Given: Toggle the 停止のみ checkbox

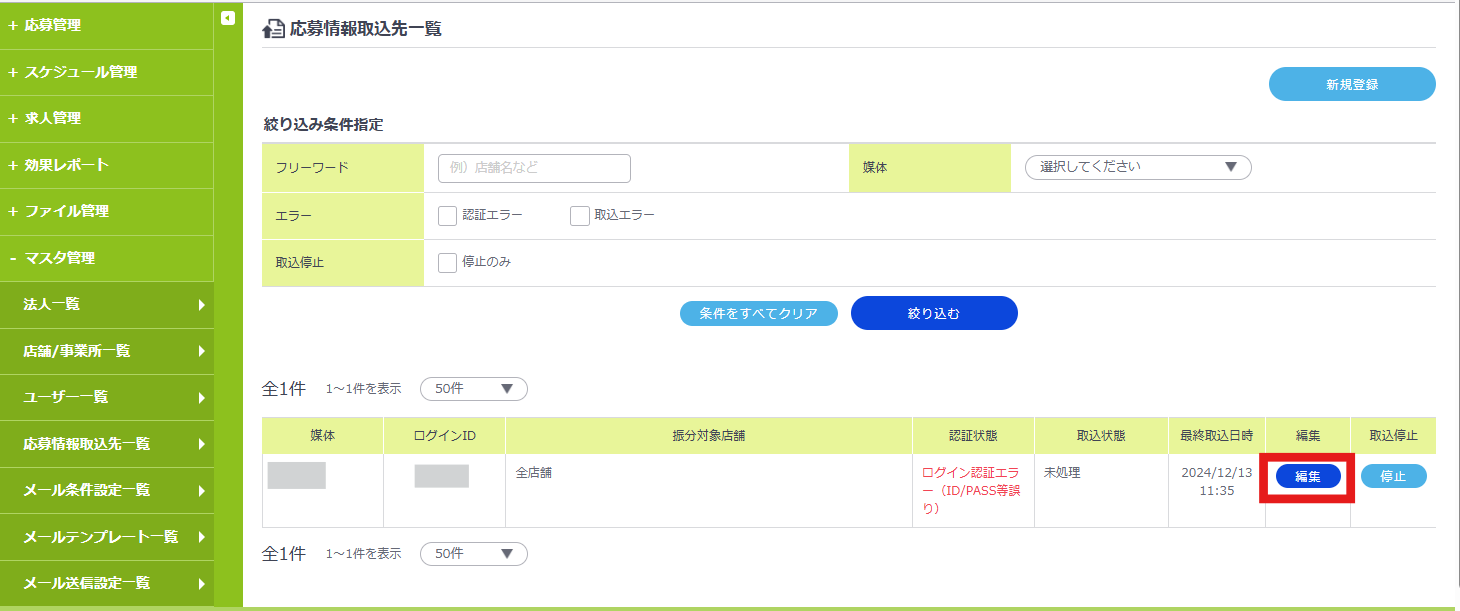Looking at the screenshot, I should (x=448, y=263).
